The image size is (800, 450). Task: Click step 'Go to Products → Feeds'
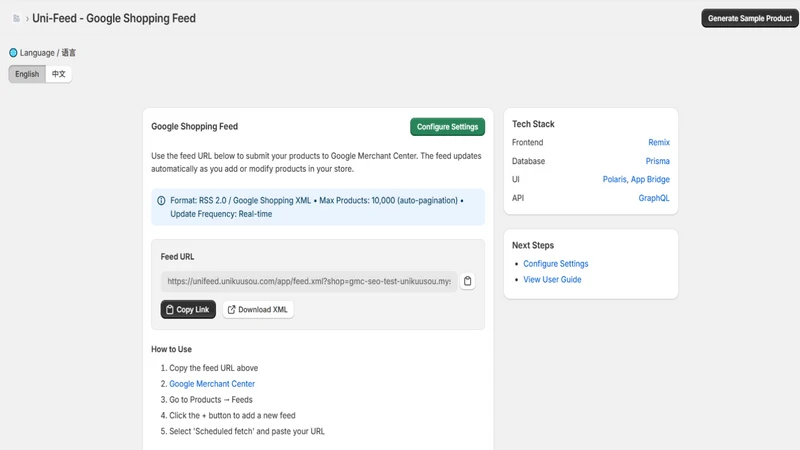[211, 399]
